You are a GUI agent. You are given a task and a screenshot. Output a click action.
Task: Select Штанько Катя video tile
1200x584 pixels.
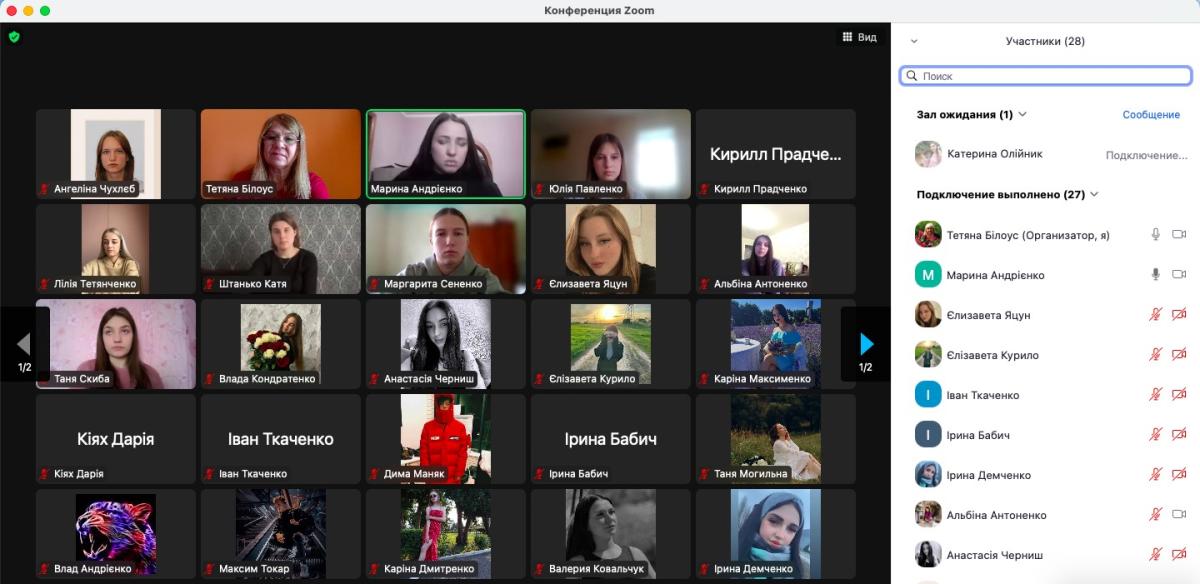point(281,248)
